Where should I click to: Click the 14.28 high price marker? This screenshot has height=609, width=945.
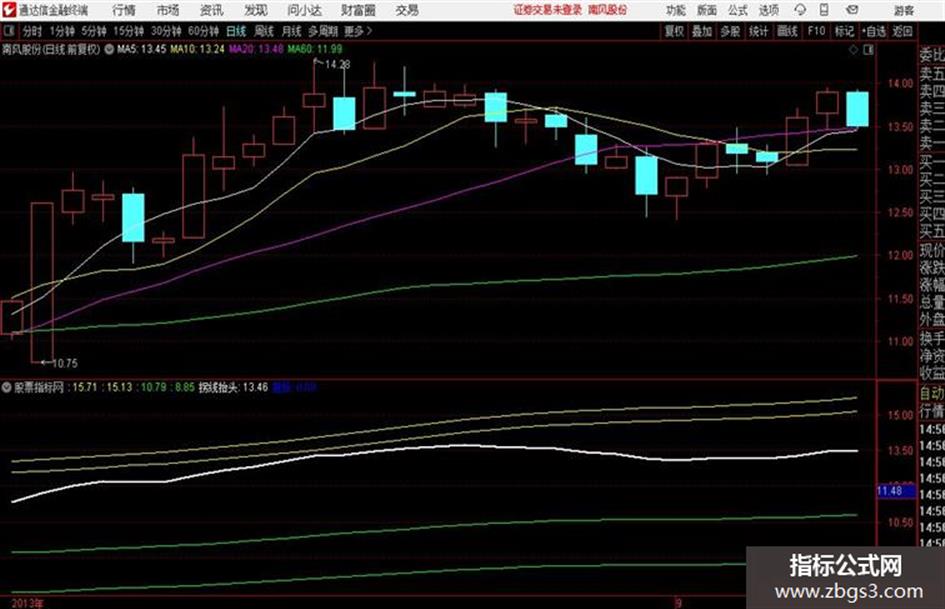pyautogui.click(x=338, y=64)
